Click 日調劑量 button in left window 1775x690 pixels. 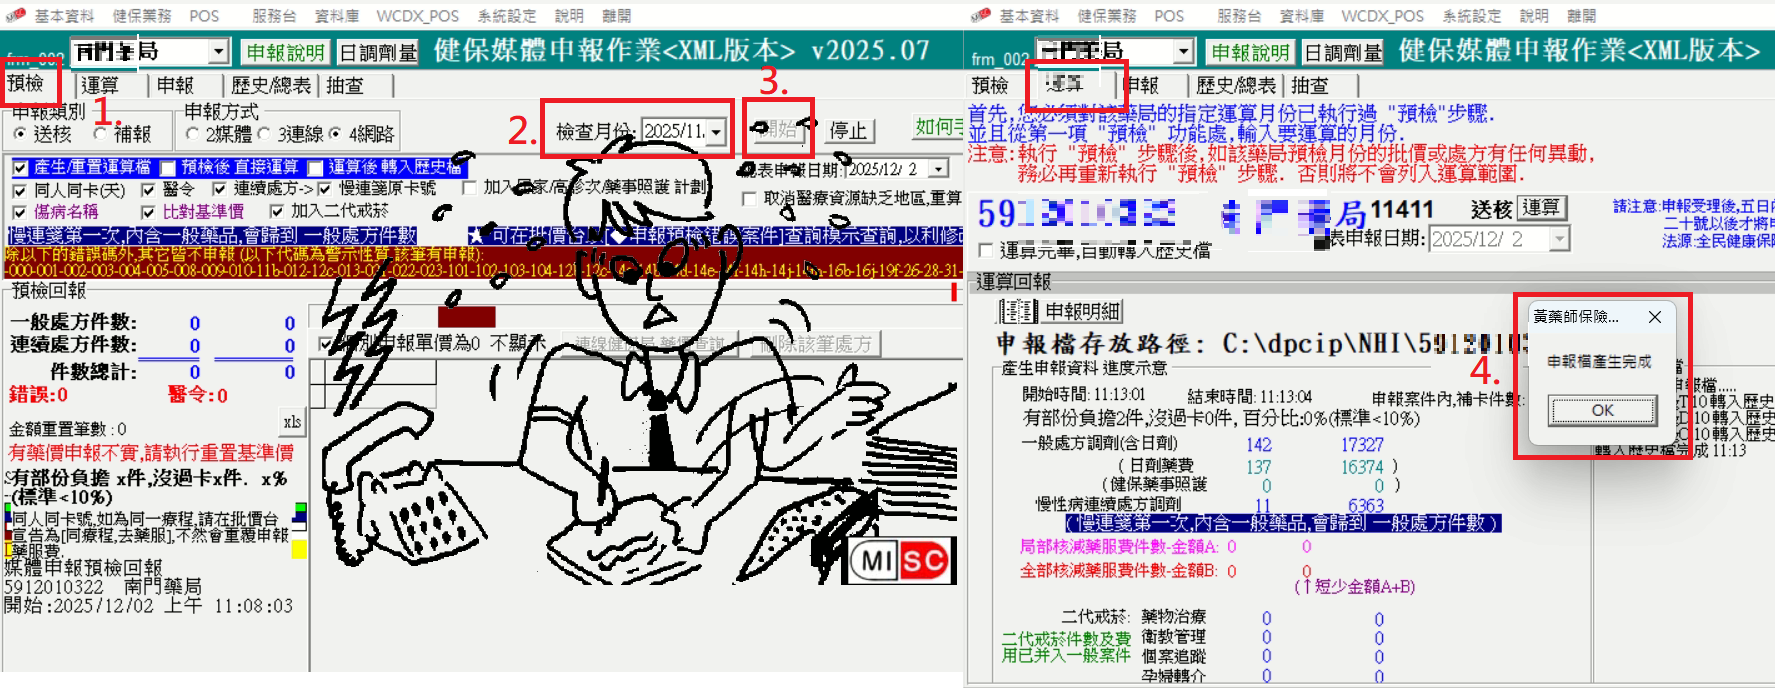pyautogui.click(x=378, y=52)
